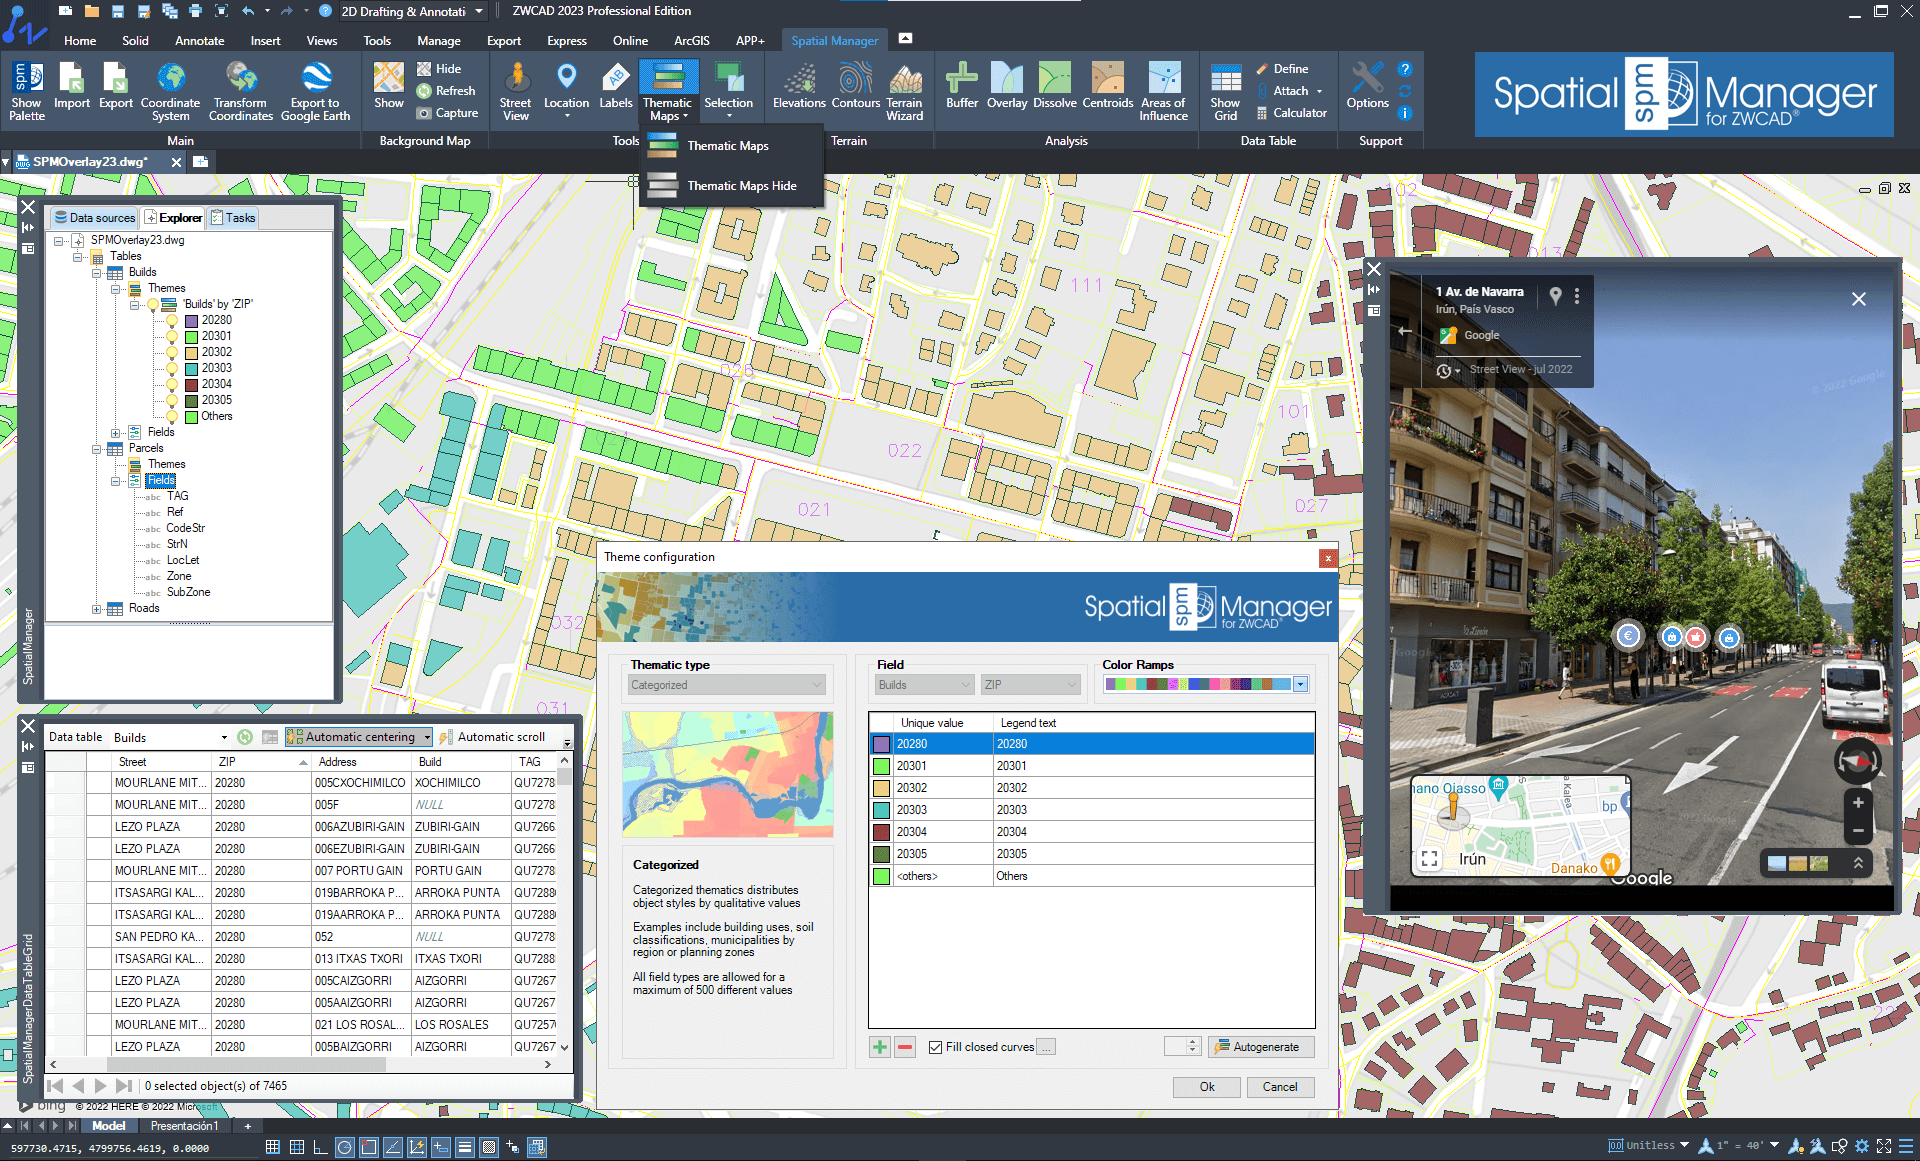Viewport: 1920px width, 1161px height.
Task: Click Cancel in Theme configuration
Action: click(1280, 1087)
